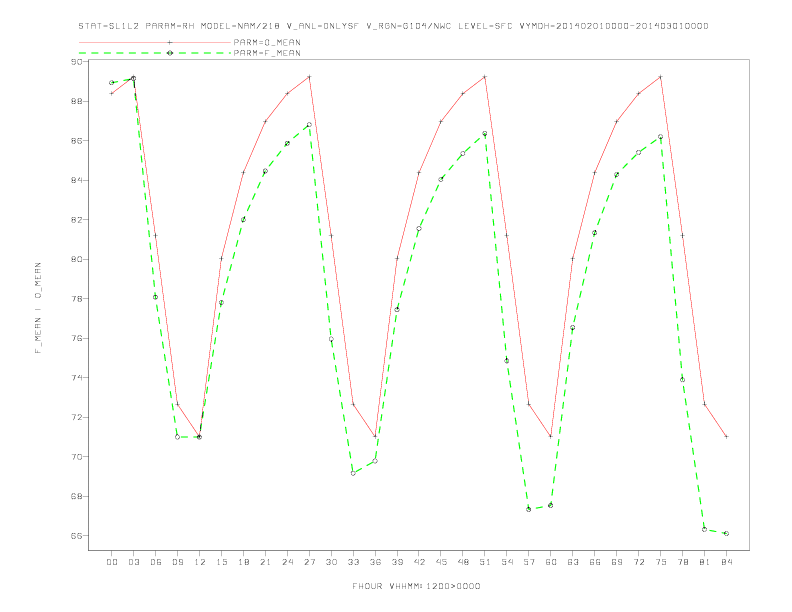Click the x-axis tick label 60
Screen dimensions: 792x612
tap(551, 562)
